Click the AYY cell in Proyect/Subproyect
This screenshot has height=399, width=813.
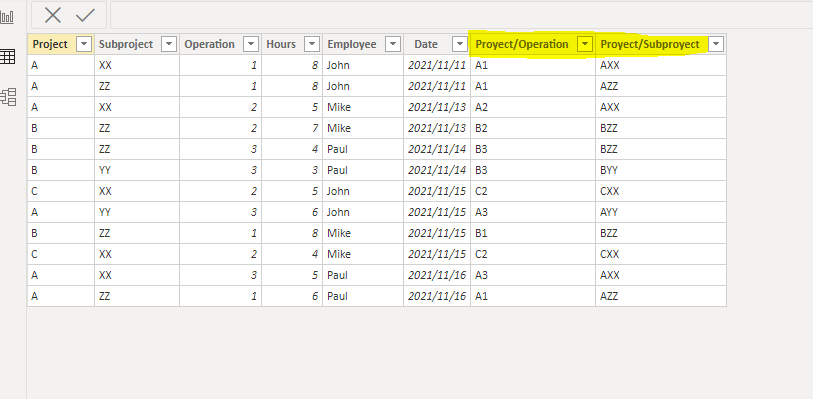point(661,212)
